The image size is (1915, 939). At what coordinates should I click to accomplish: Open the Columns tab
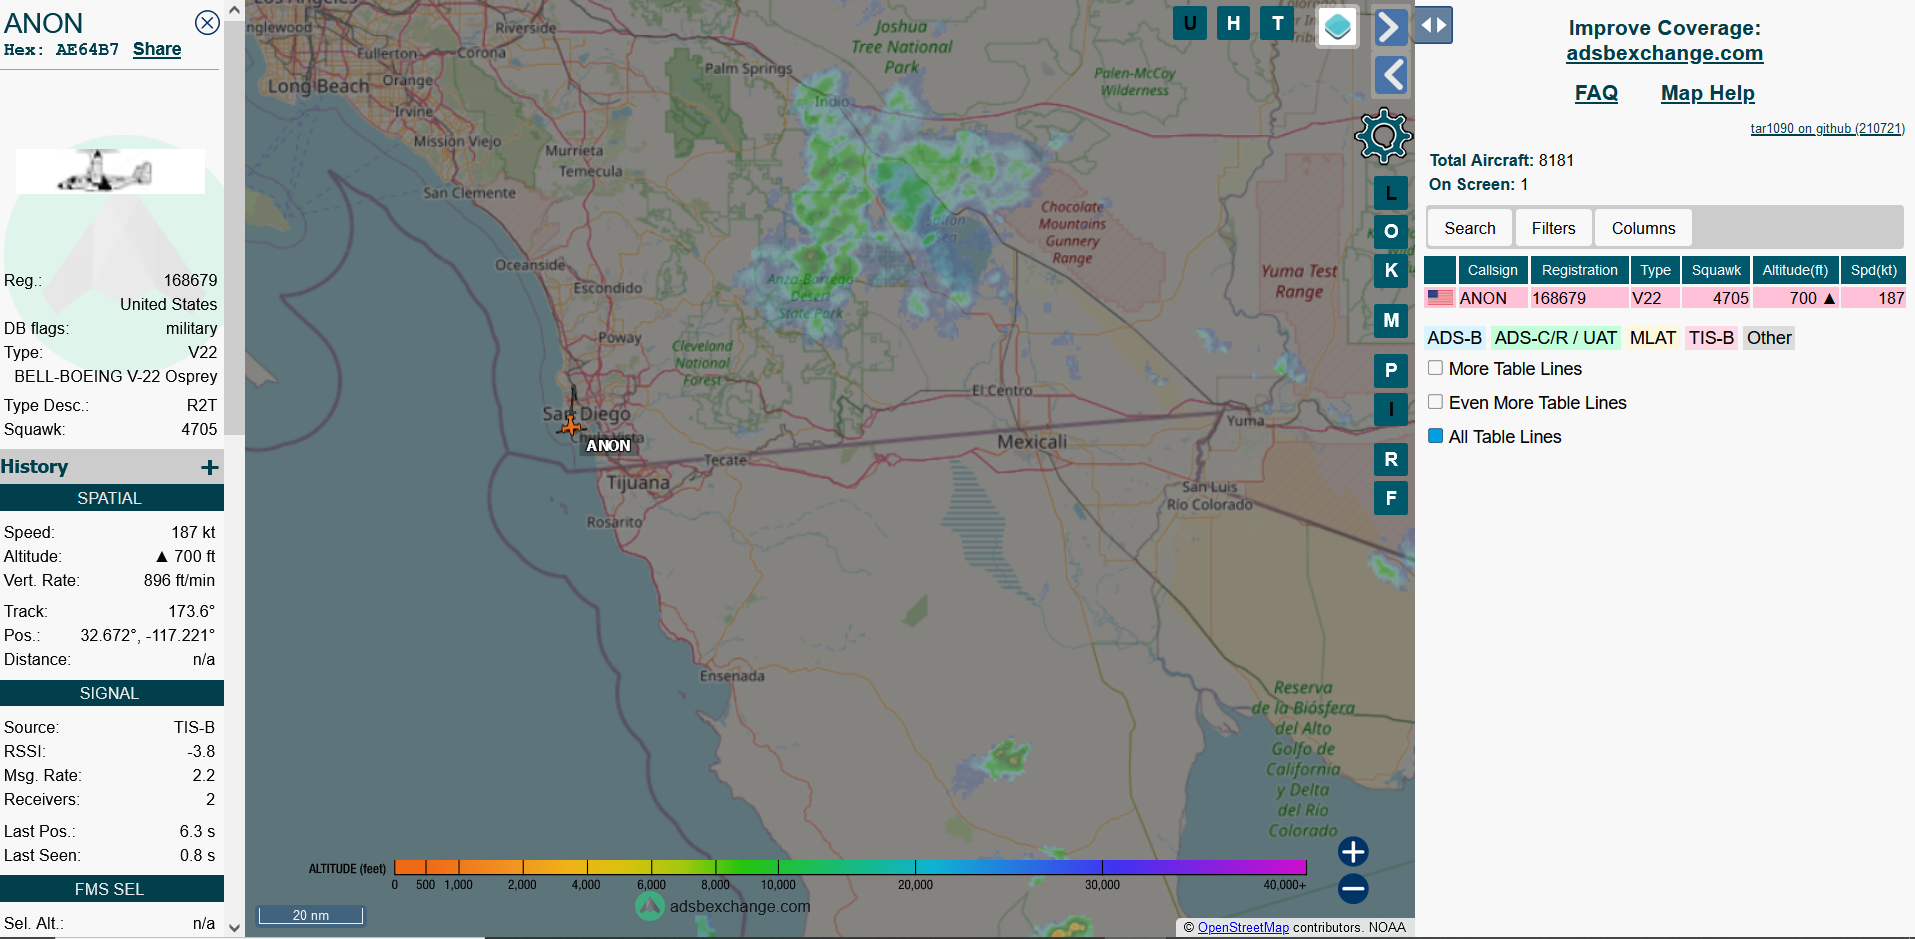[1643, 228]
